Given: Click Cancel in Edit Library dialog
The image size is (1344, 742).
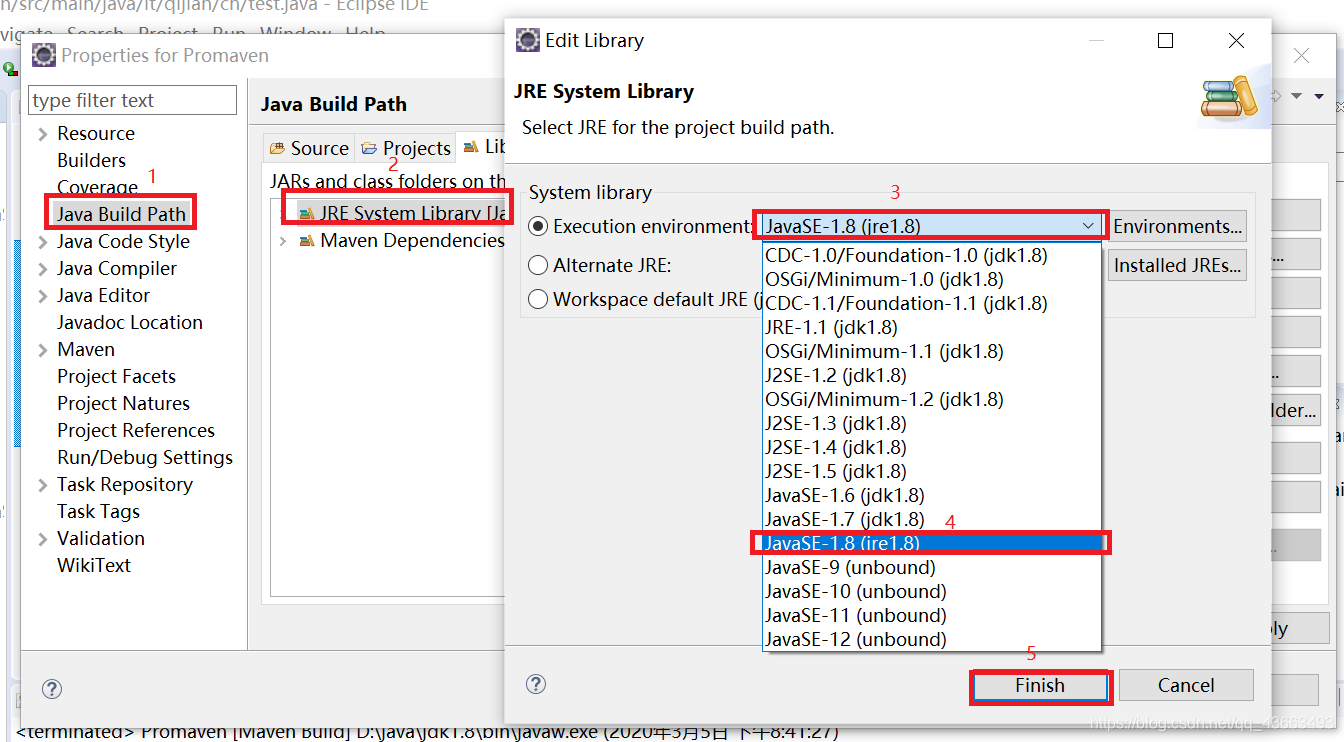Looking at the screenshot, I should [1186, 686].
